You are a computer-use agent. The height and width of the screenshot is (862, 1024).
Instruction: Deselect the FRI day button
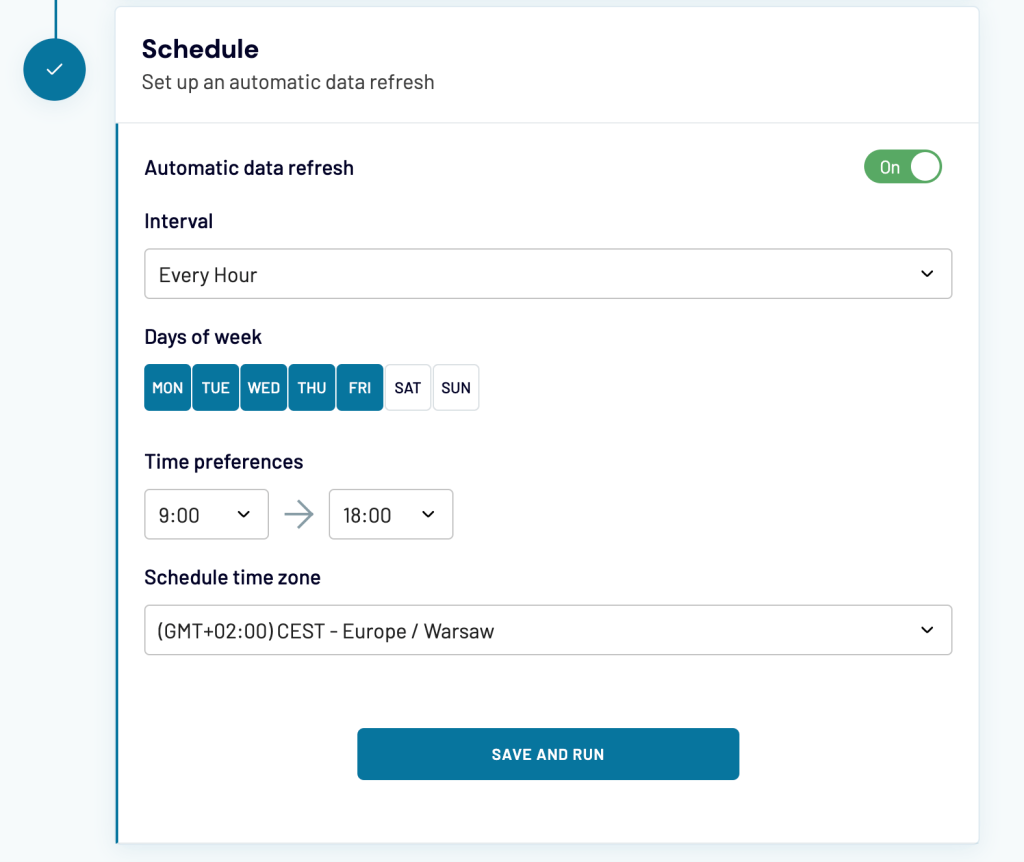tap(359, 387)
